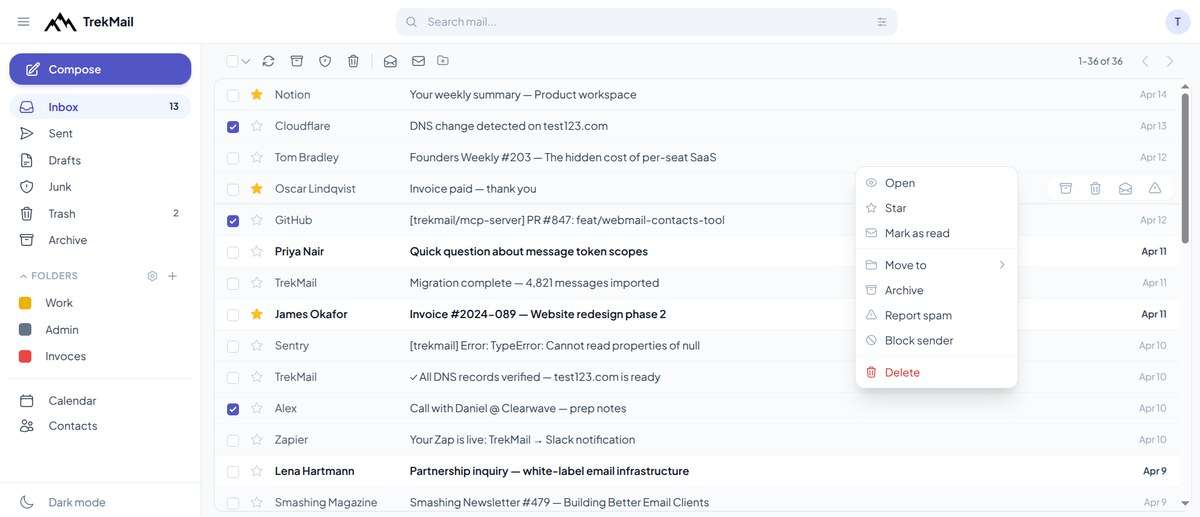The width and height of the screenshot is (1200, 517).
Task: Toggle the select-all checkbox
Action: pos(232,61)
